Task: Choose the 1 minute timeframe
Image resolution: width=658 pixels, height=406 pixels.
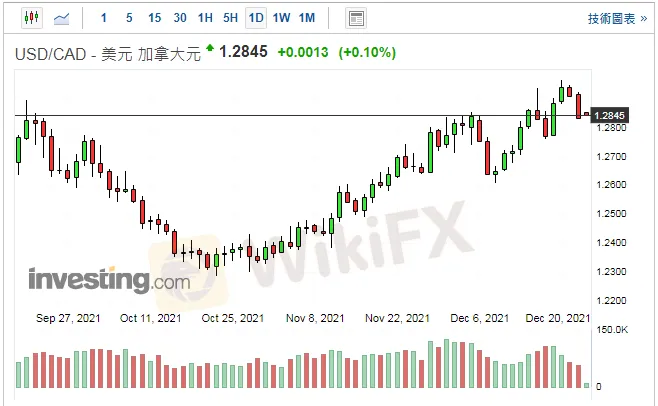Action: click(104, 18)
